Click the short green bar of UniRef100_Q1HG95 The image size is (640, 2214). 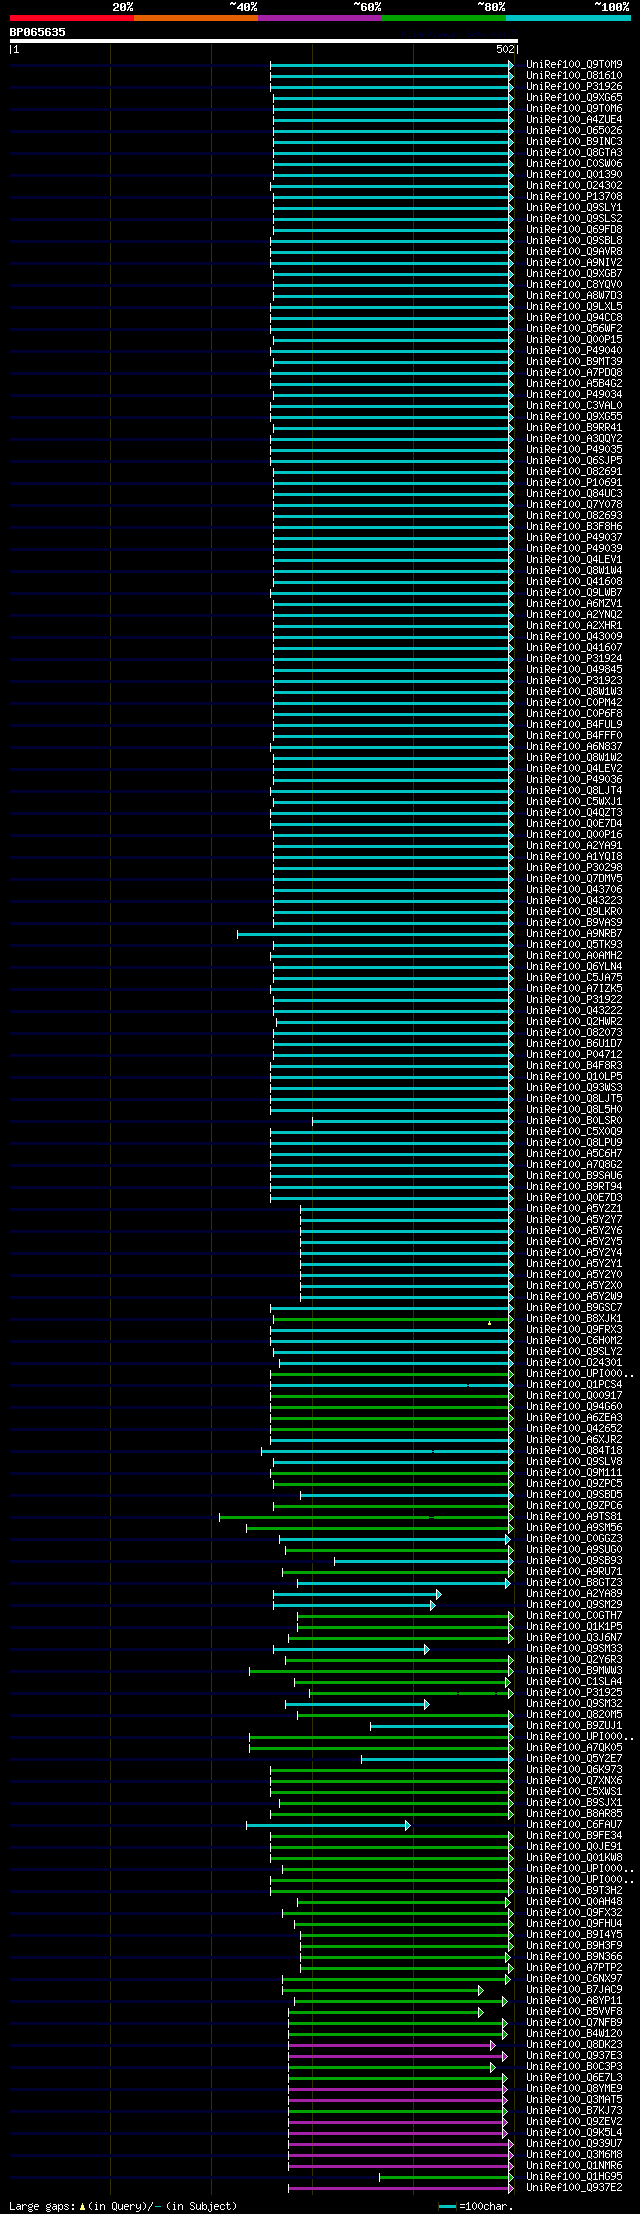point(446,2177)
